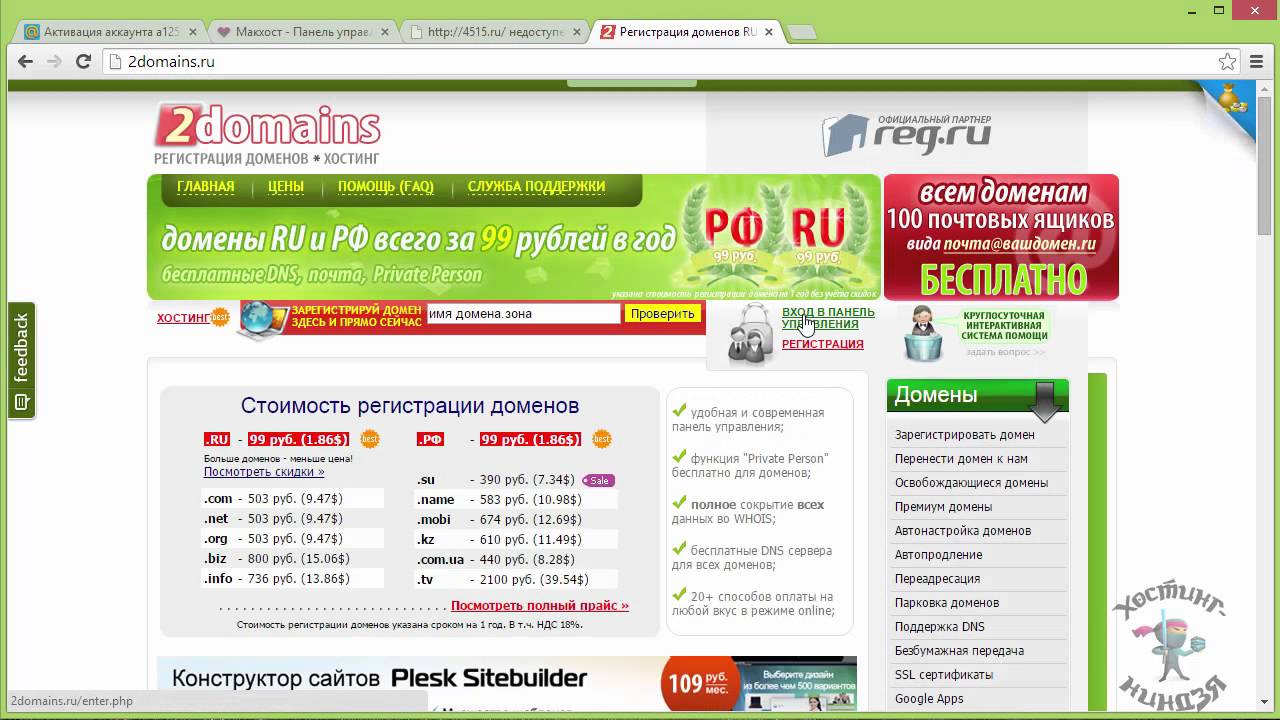
Task: Open Перенести домен к нам item
Action: pos(961,459)
